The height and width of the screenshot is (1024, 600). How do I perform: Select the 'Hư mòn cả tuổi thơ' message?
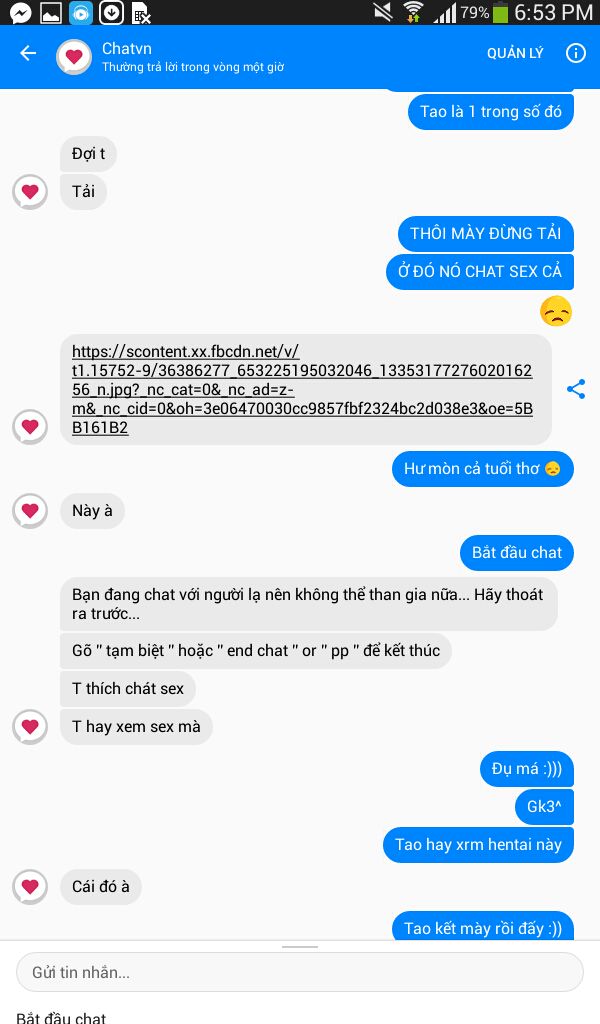[x=482, y=469]
